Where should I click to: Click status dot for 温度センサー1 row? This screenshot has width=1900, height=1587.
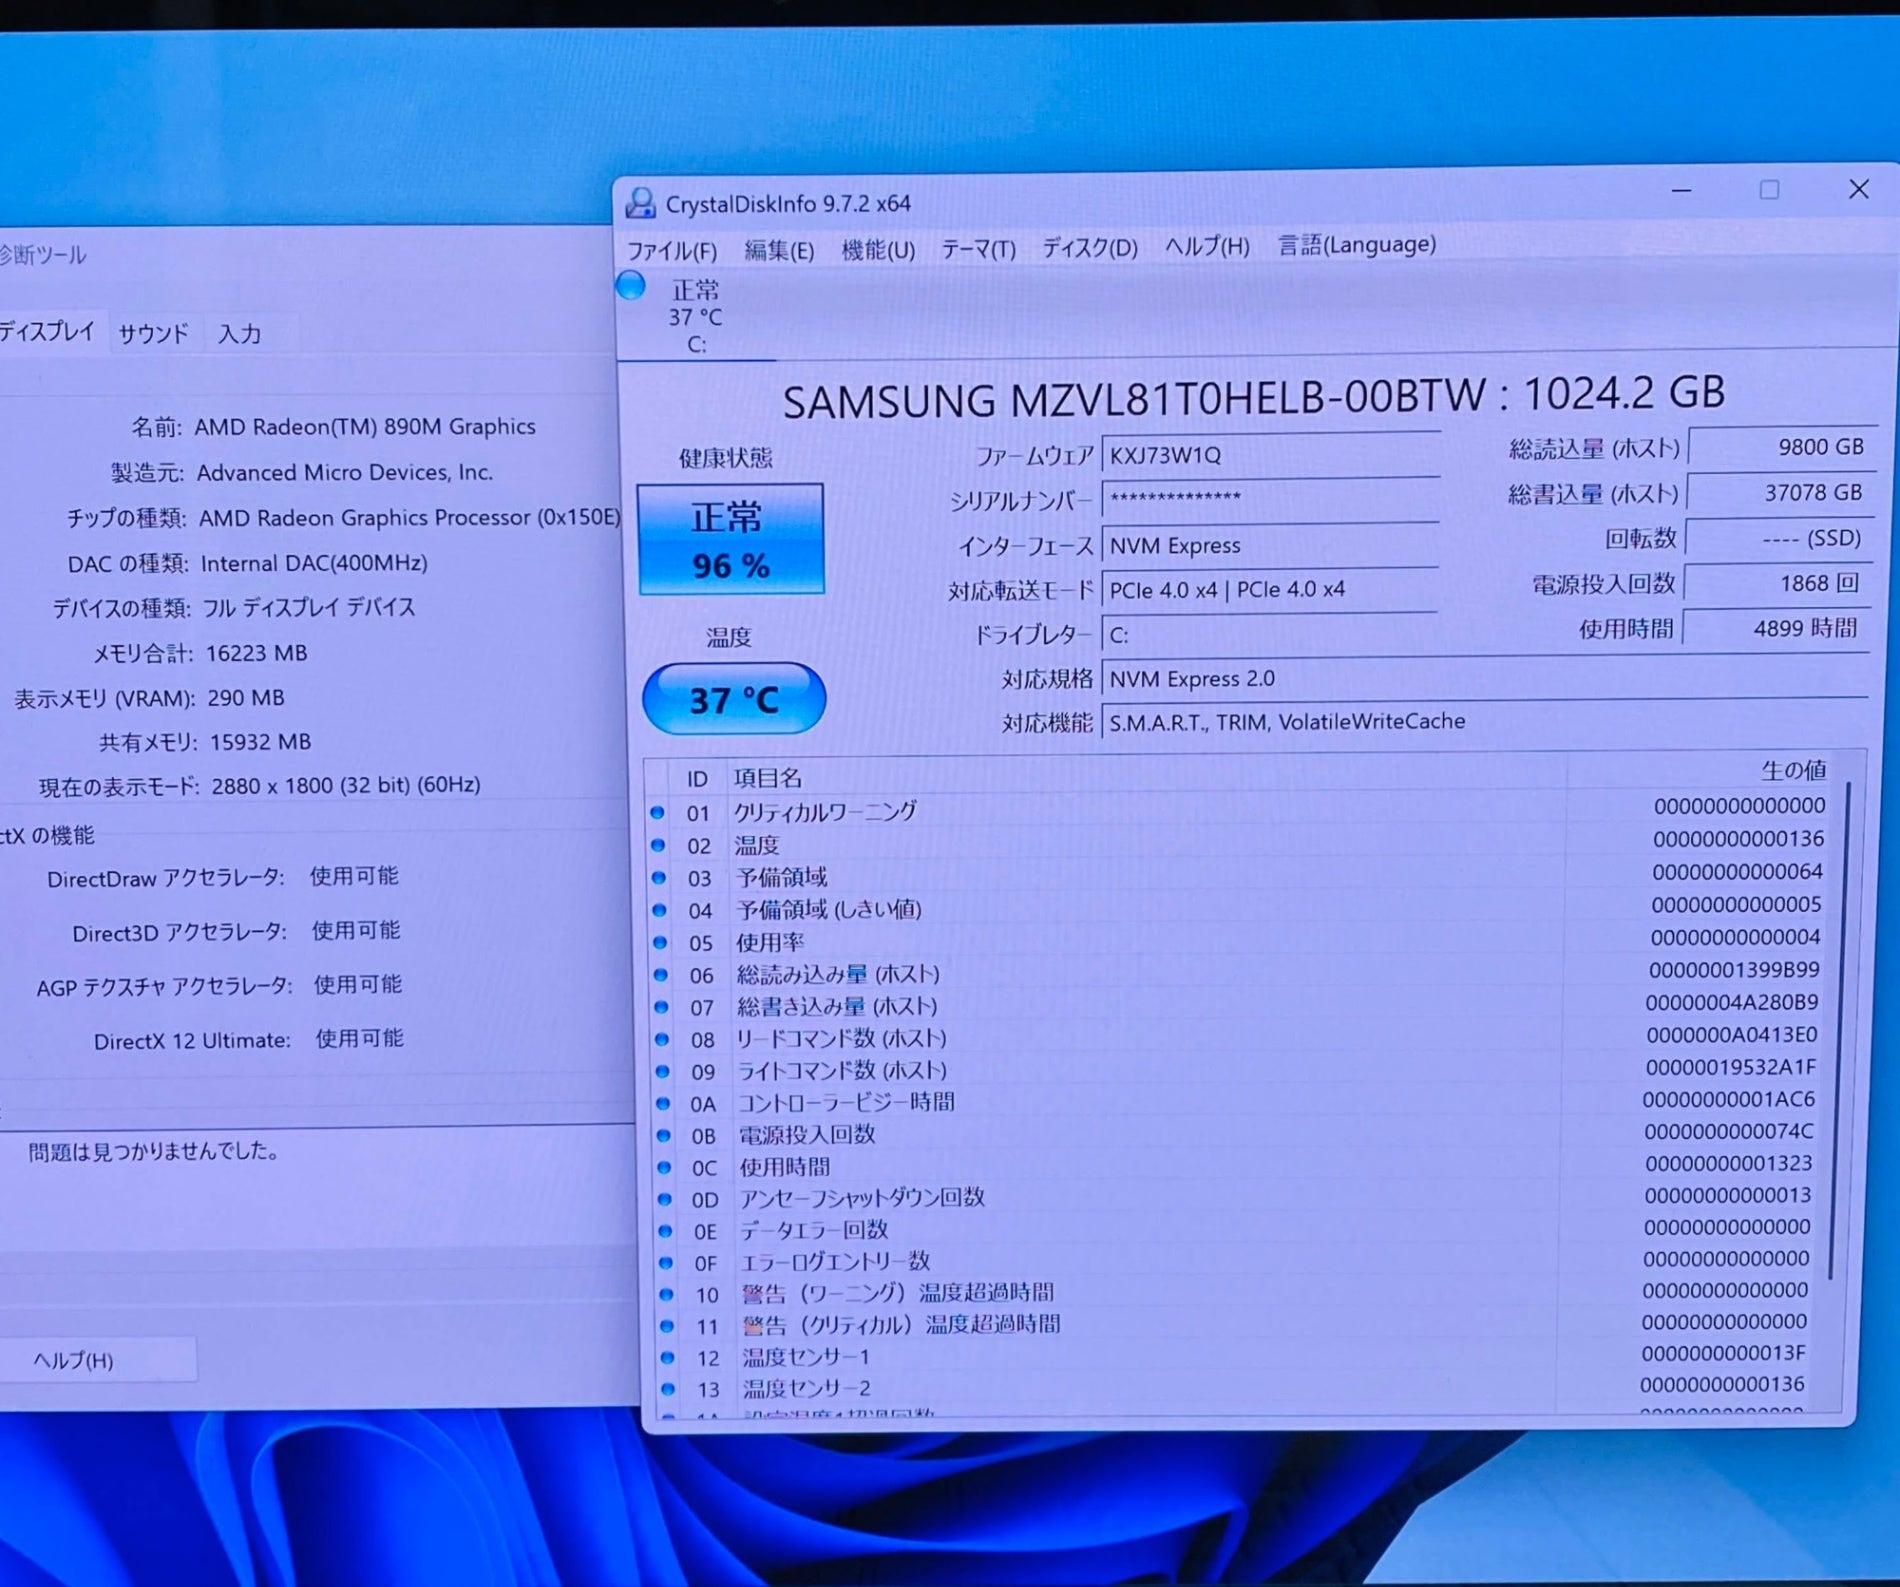[667, 1357]
